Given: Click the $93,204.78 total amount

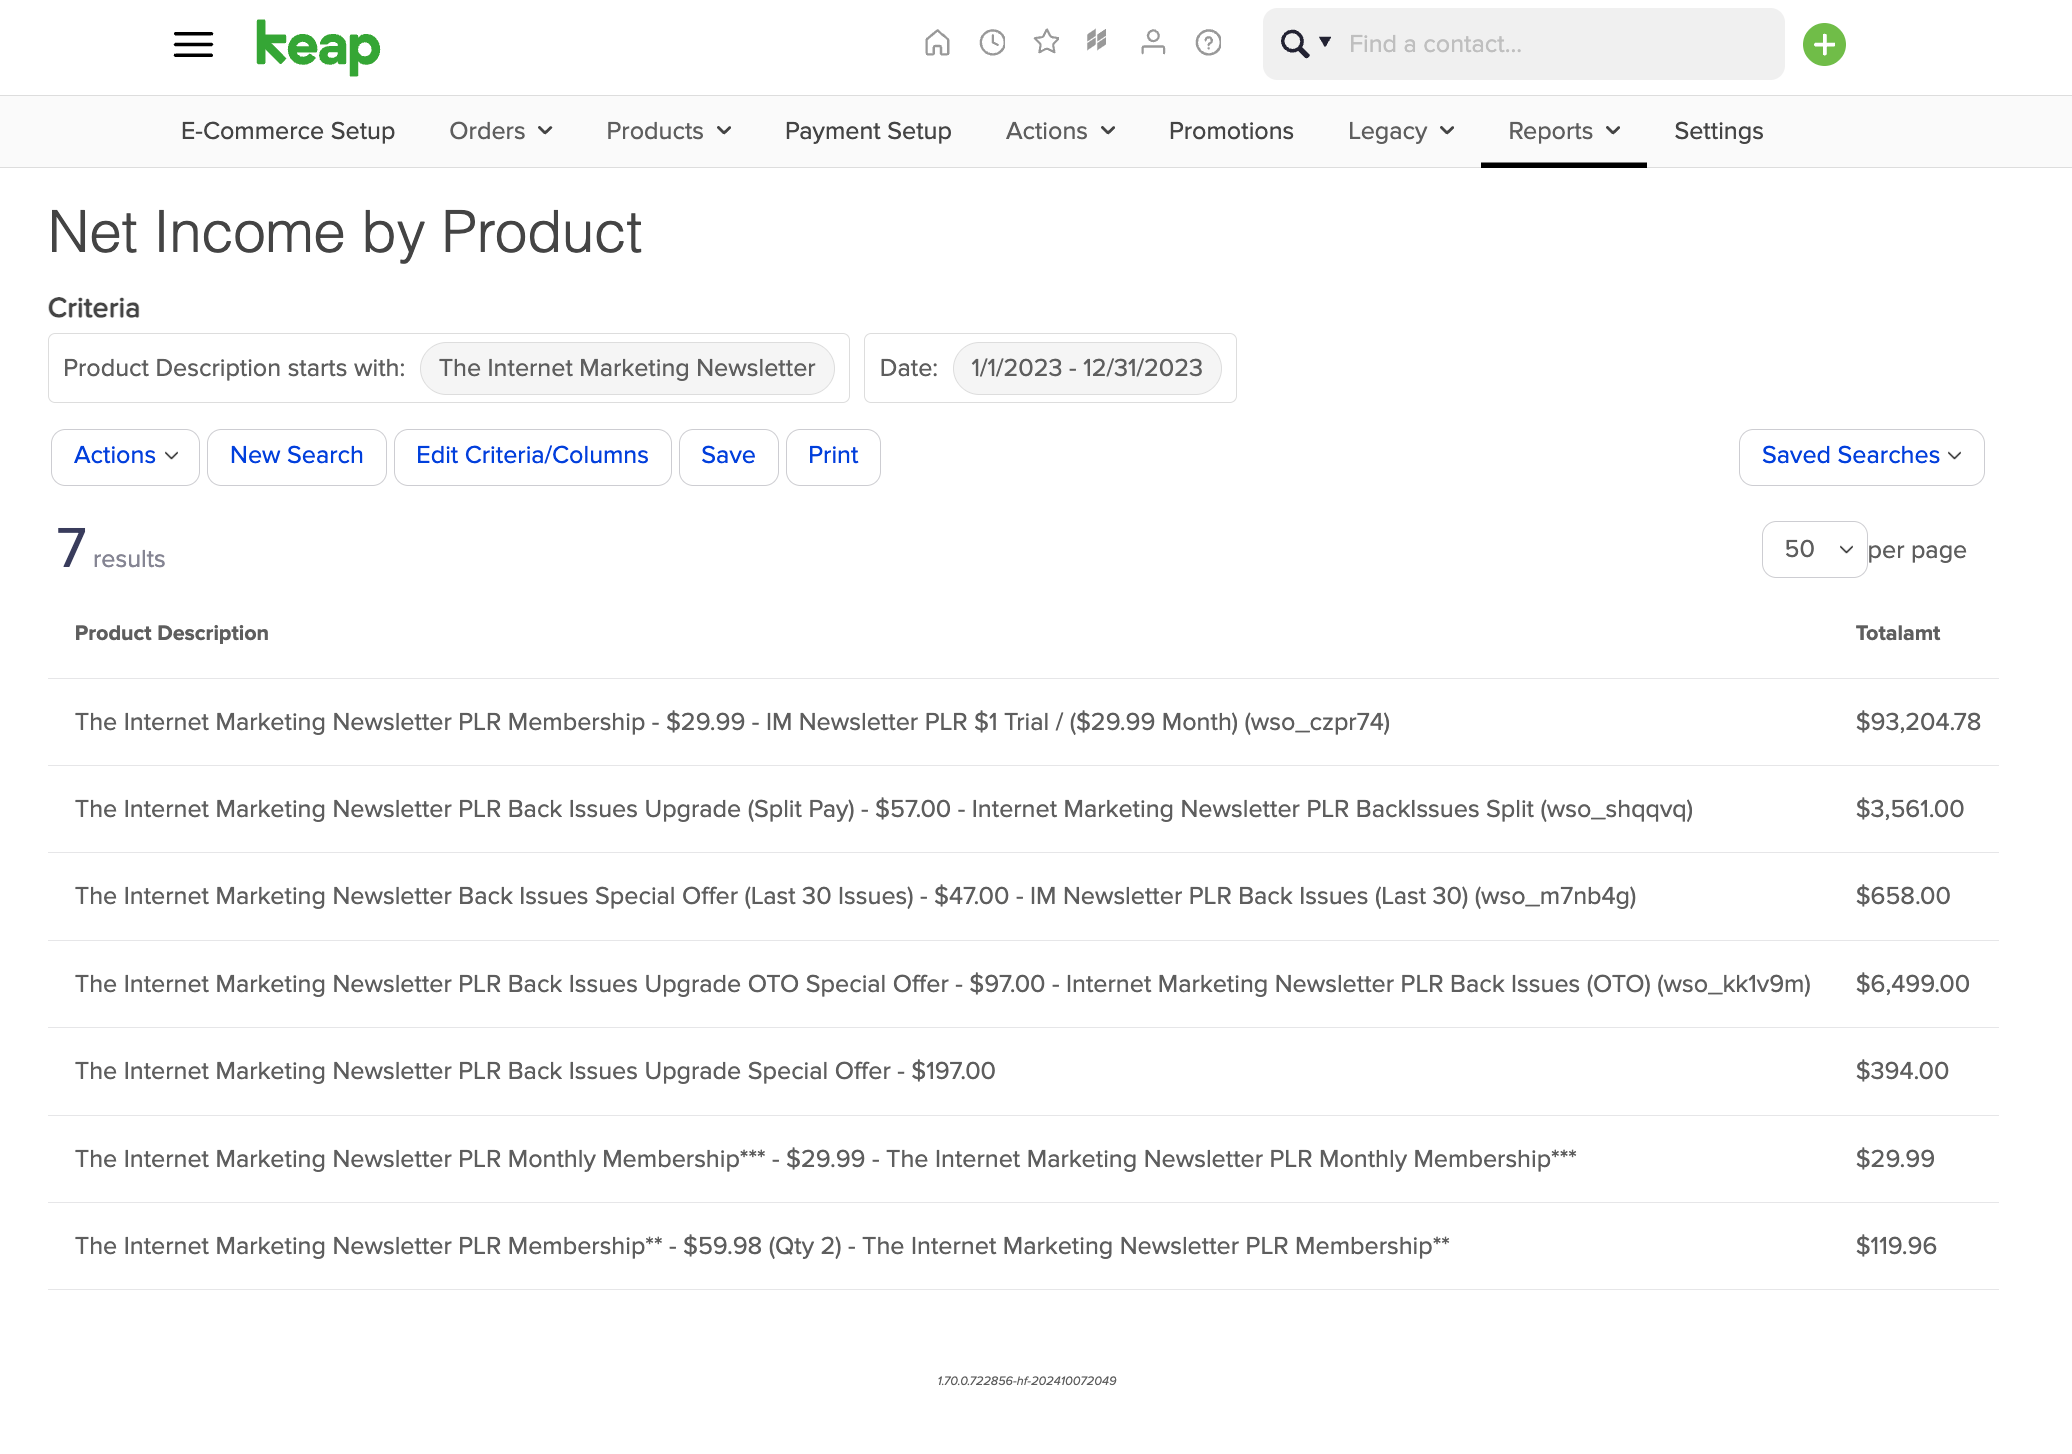Looking at the screenshot, I should tap(1918, 722).
